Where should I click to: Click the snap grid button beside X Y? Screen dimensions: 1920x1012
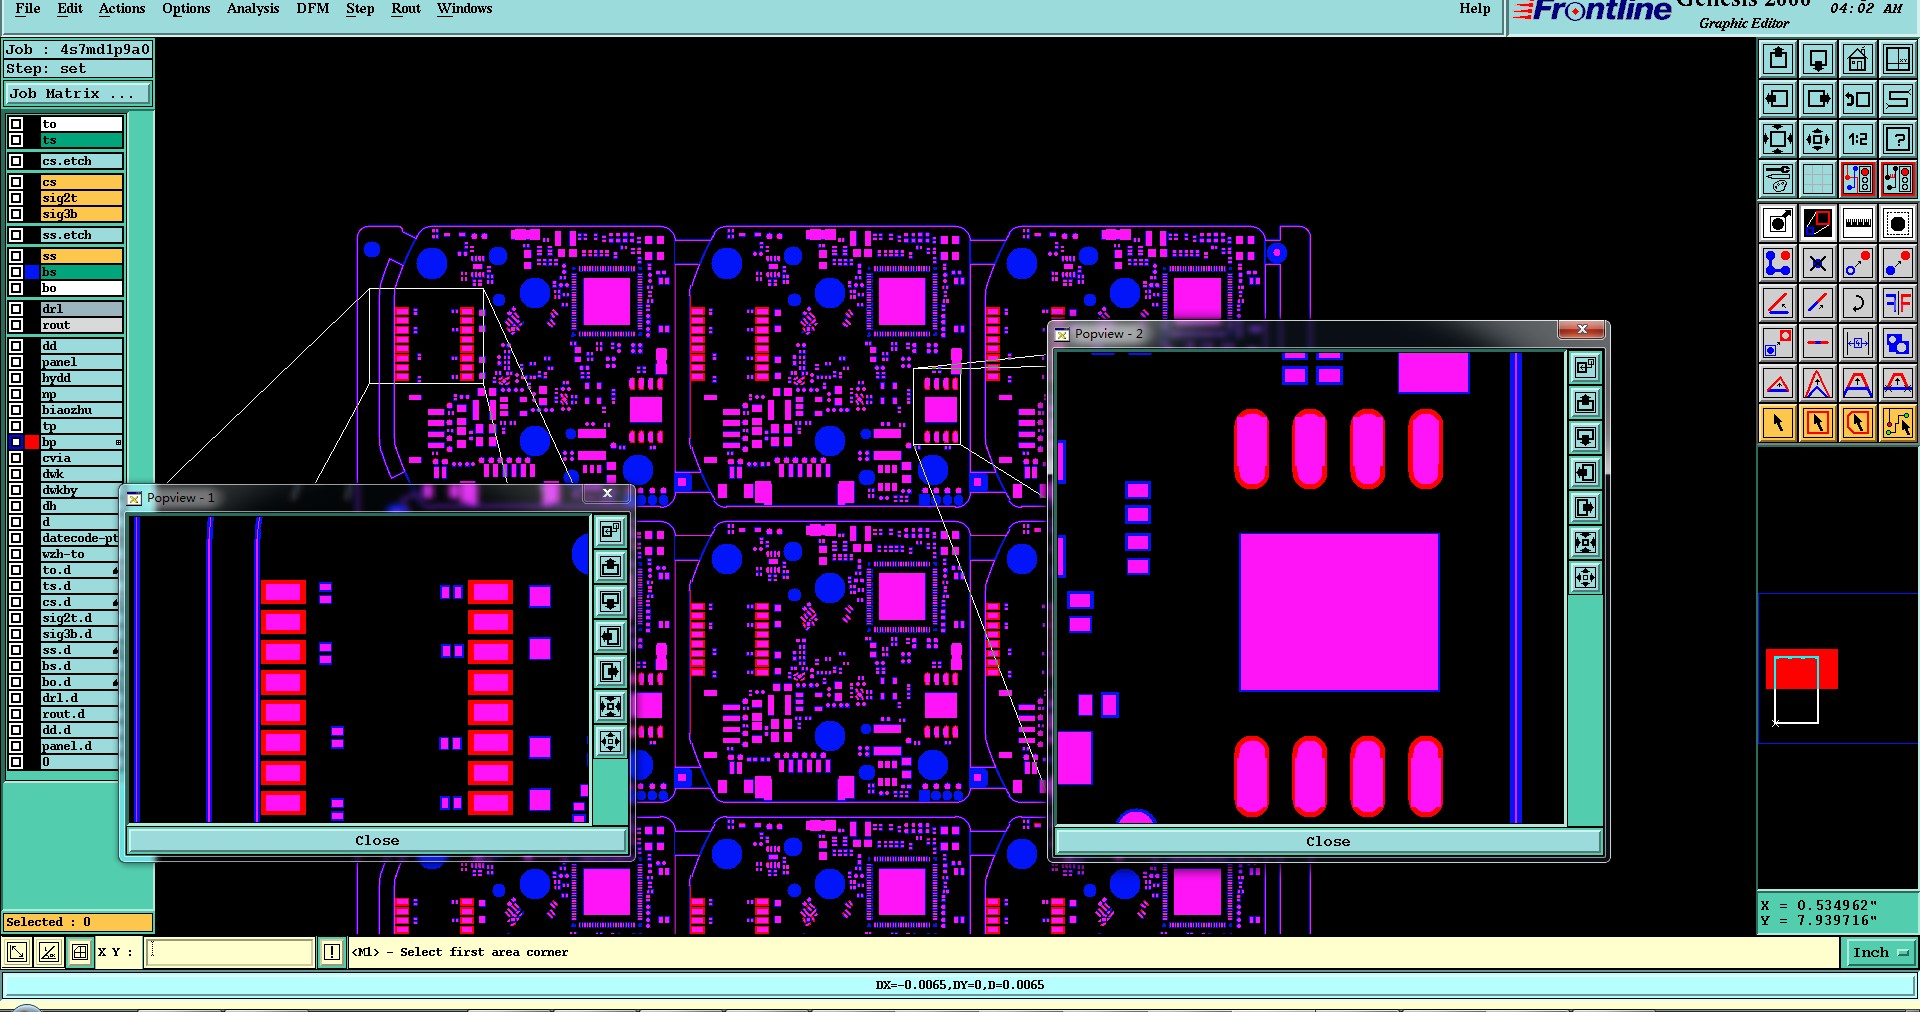[x=80, y=952]
